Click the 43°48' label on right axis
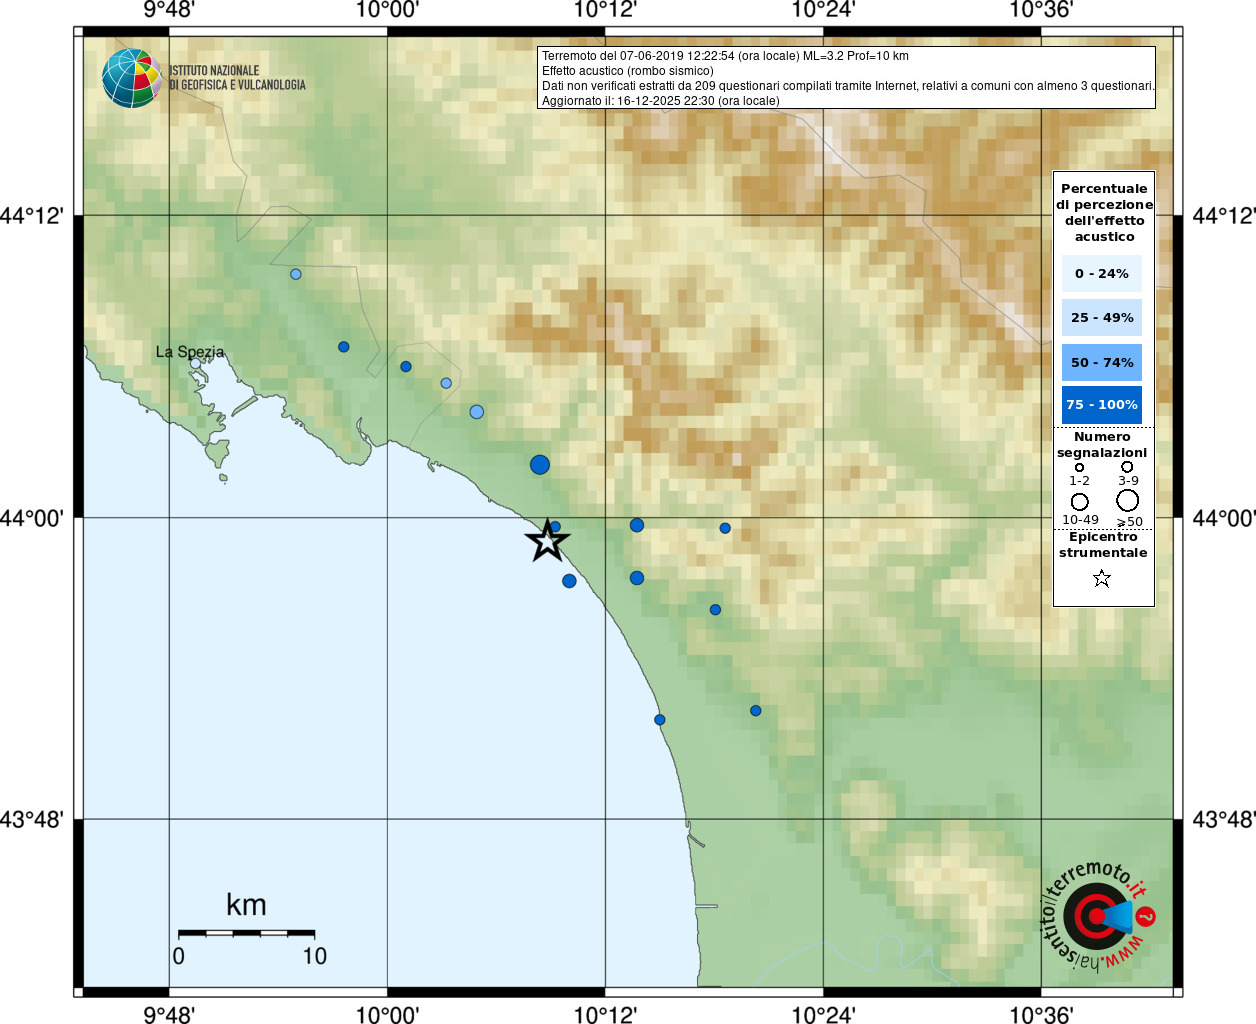 coord(1224,820)
